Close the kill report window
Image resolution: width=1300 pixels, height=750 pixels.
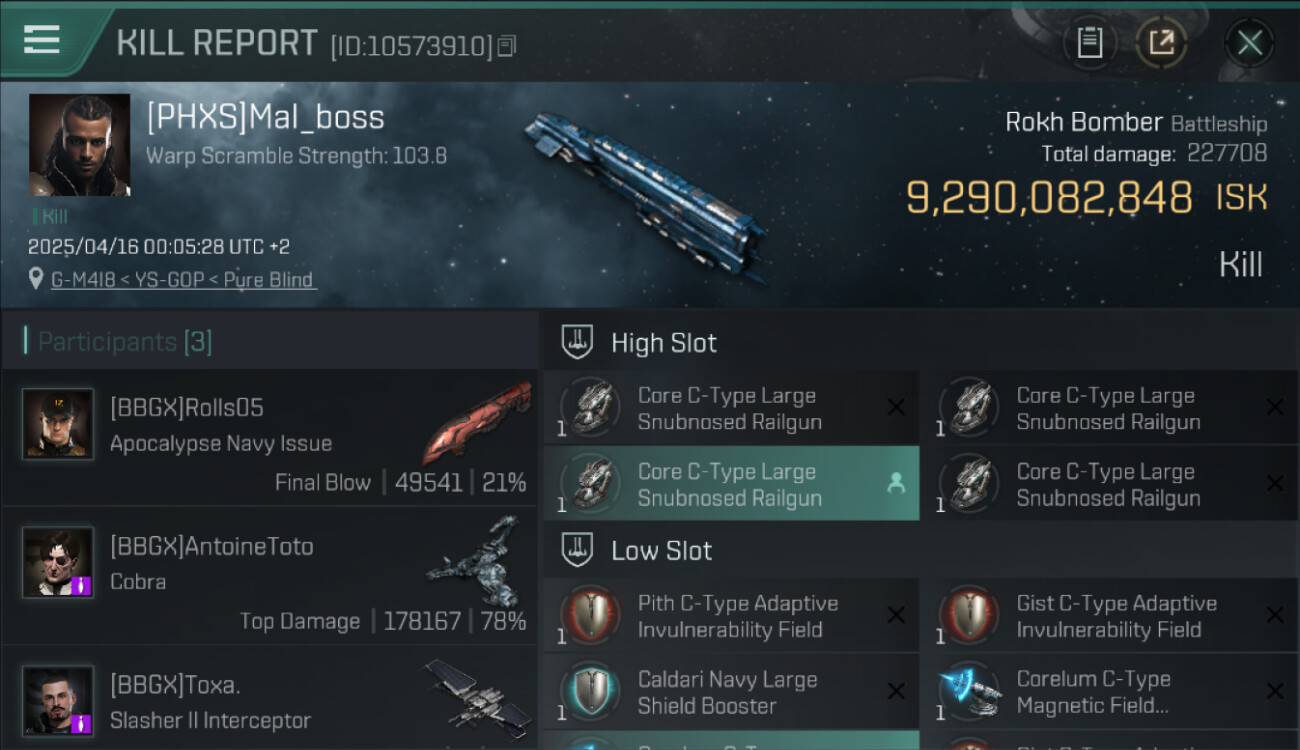[x=1249, y=43]
